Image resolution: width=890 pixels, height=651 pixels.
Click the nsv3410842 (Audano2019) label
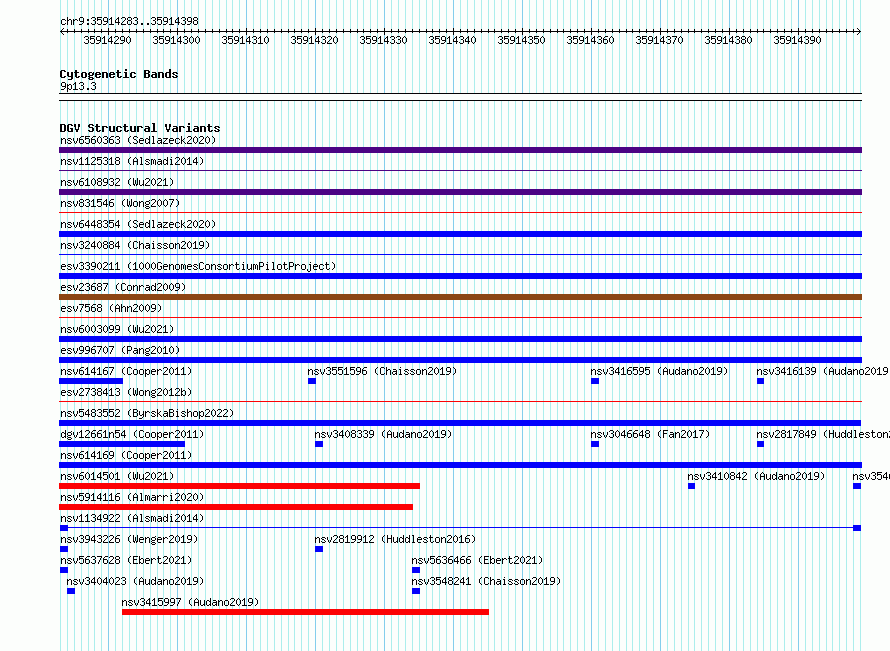756,476
